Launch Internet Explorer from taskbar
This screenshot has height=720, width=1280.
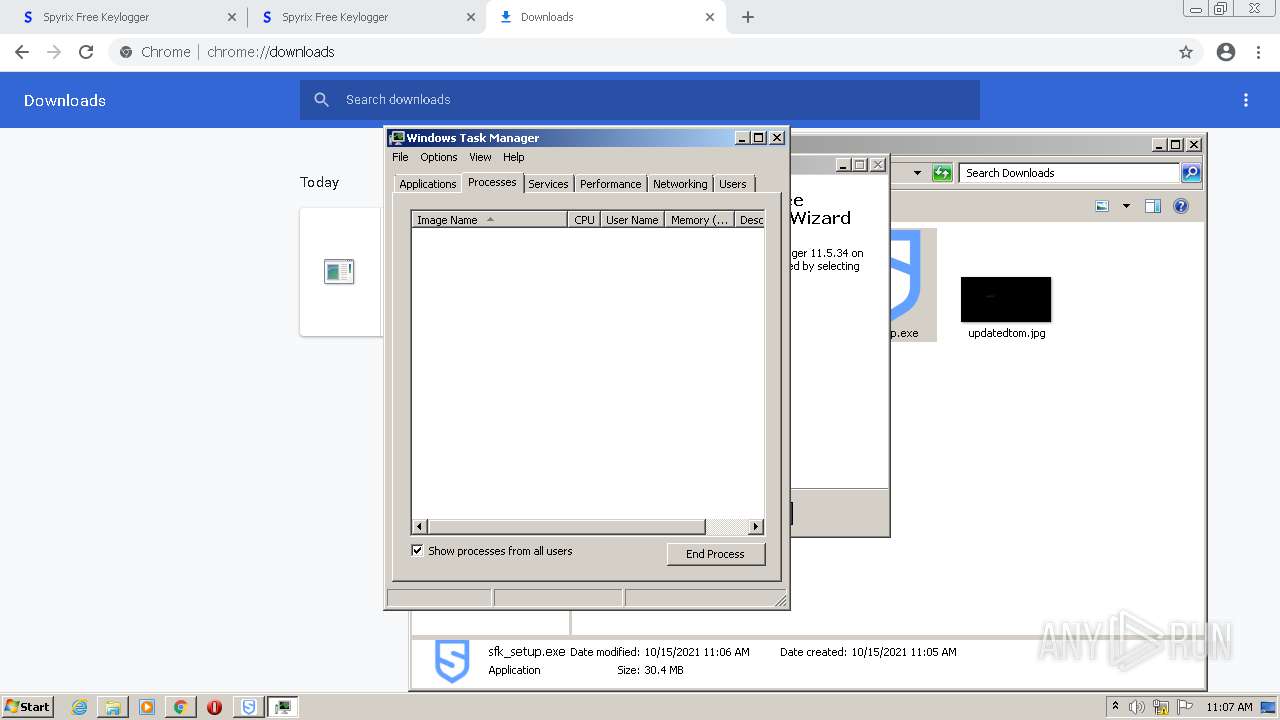click(x=80, y=707)
